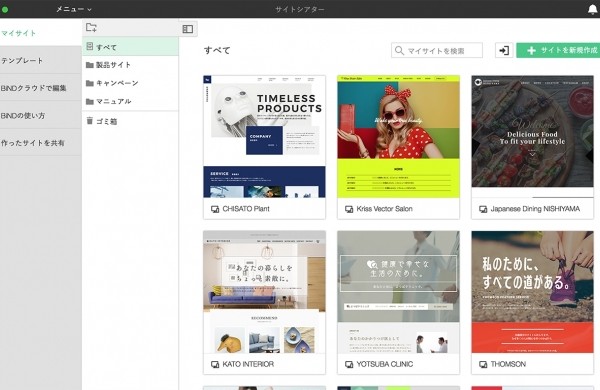Screen dimensions: 600x390
Task: Switch to the テンプレート tab
Action: pyautogui.click(x=41, y=60)
